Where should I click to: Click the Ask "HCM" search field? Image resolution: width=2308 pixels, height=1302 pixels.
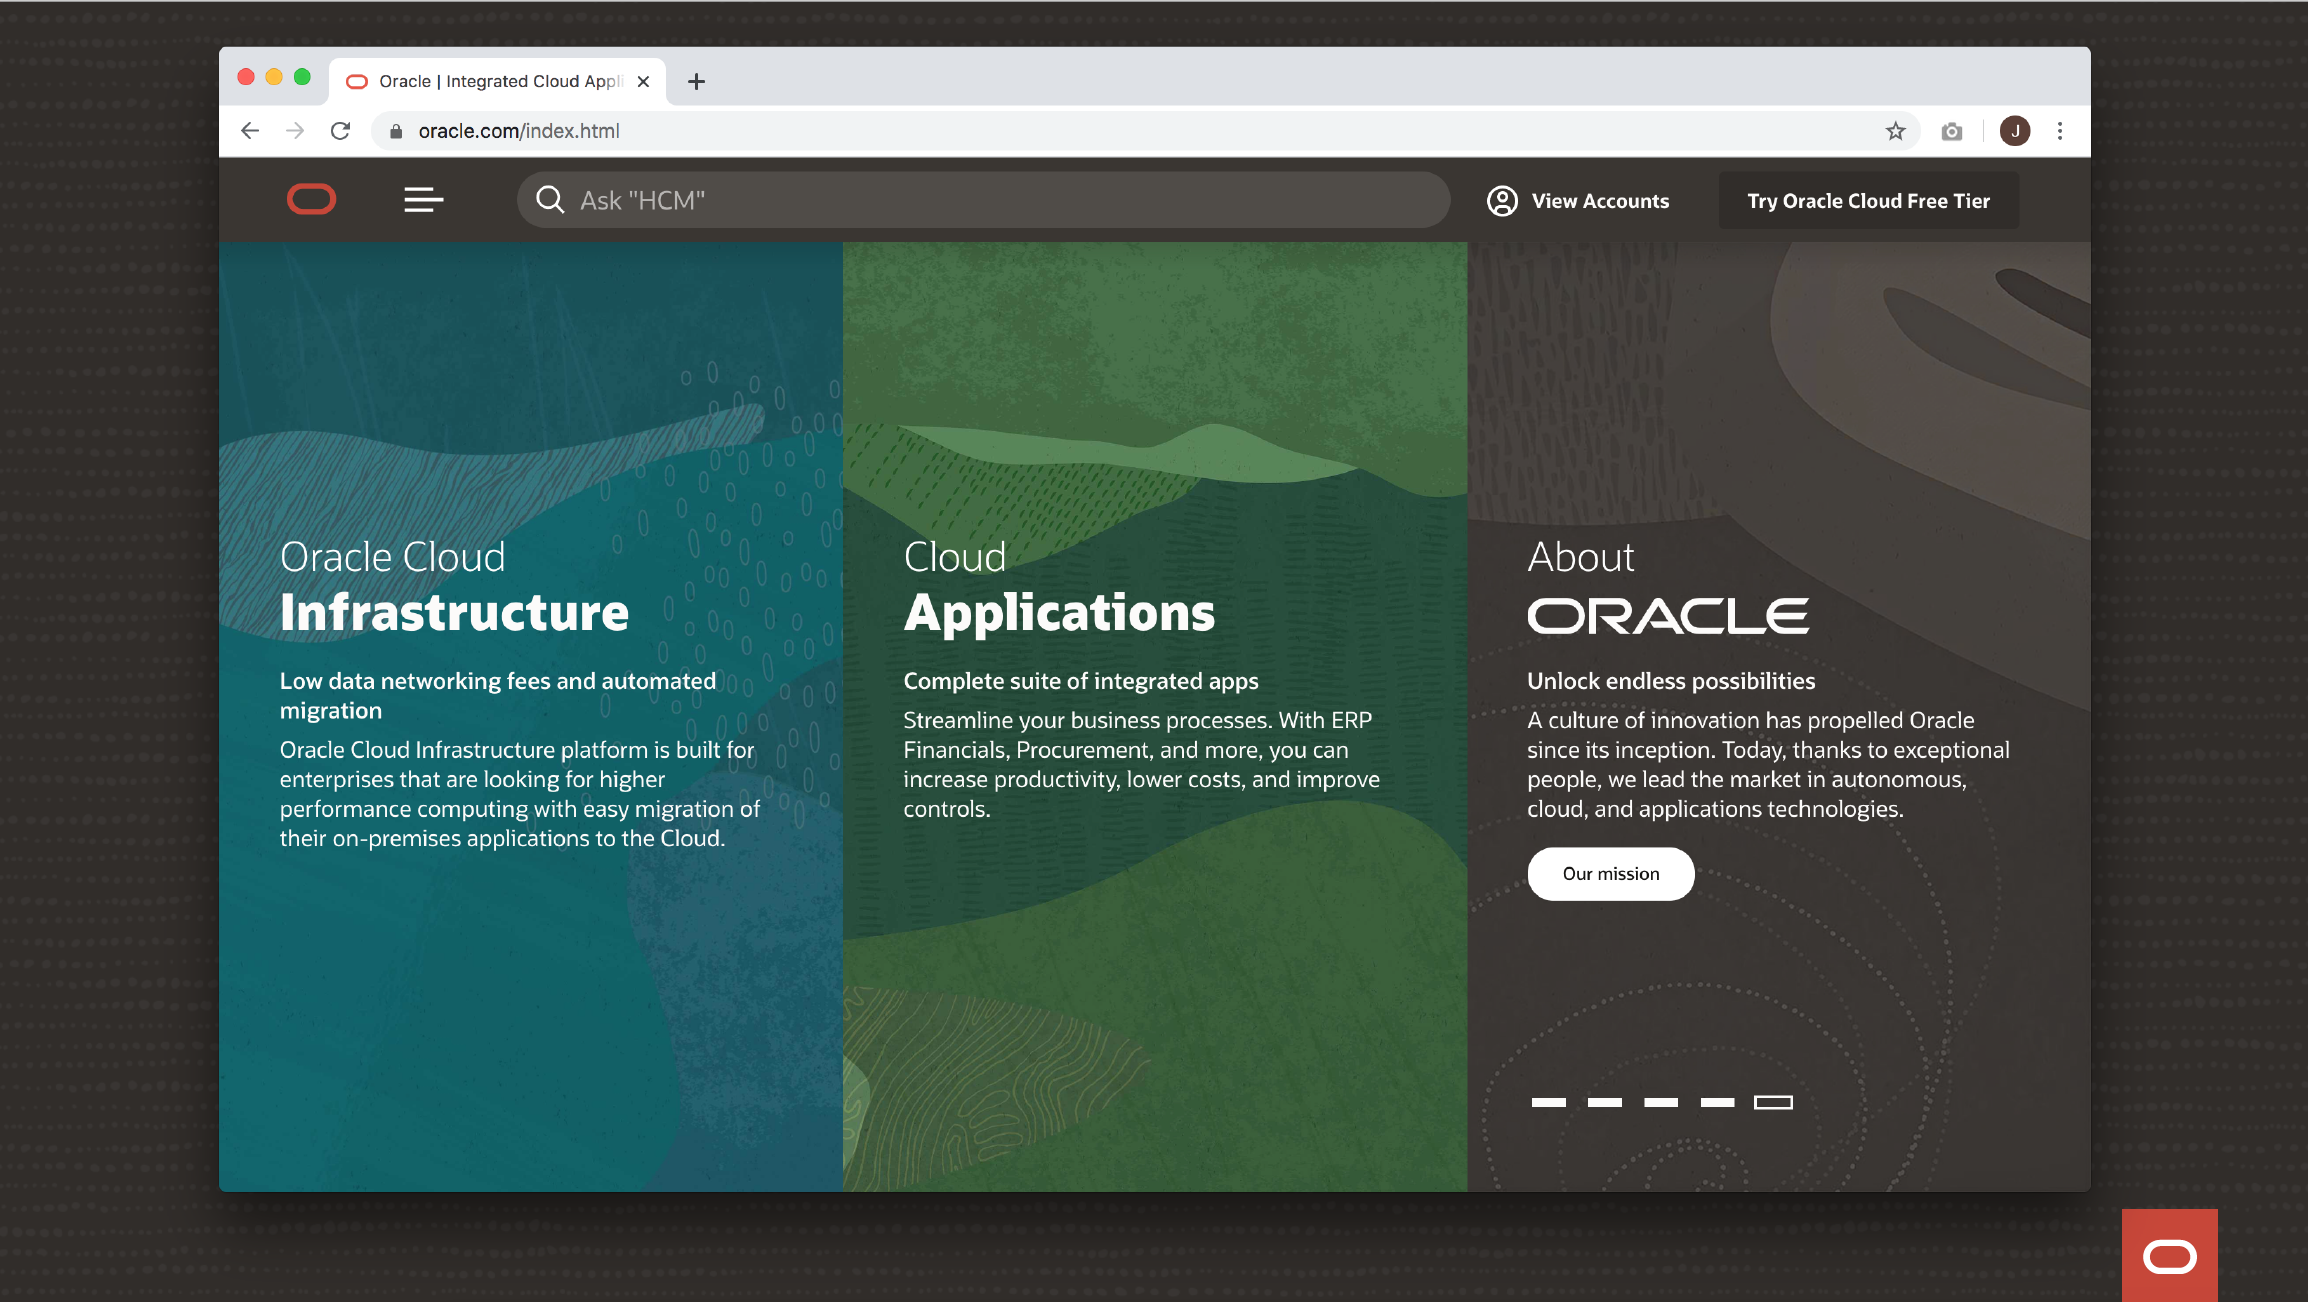tap(983, 200)
